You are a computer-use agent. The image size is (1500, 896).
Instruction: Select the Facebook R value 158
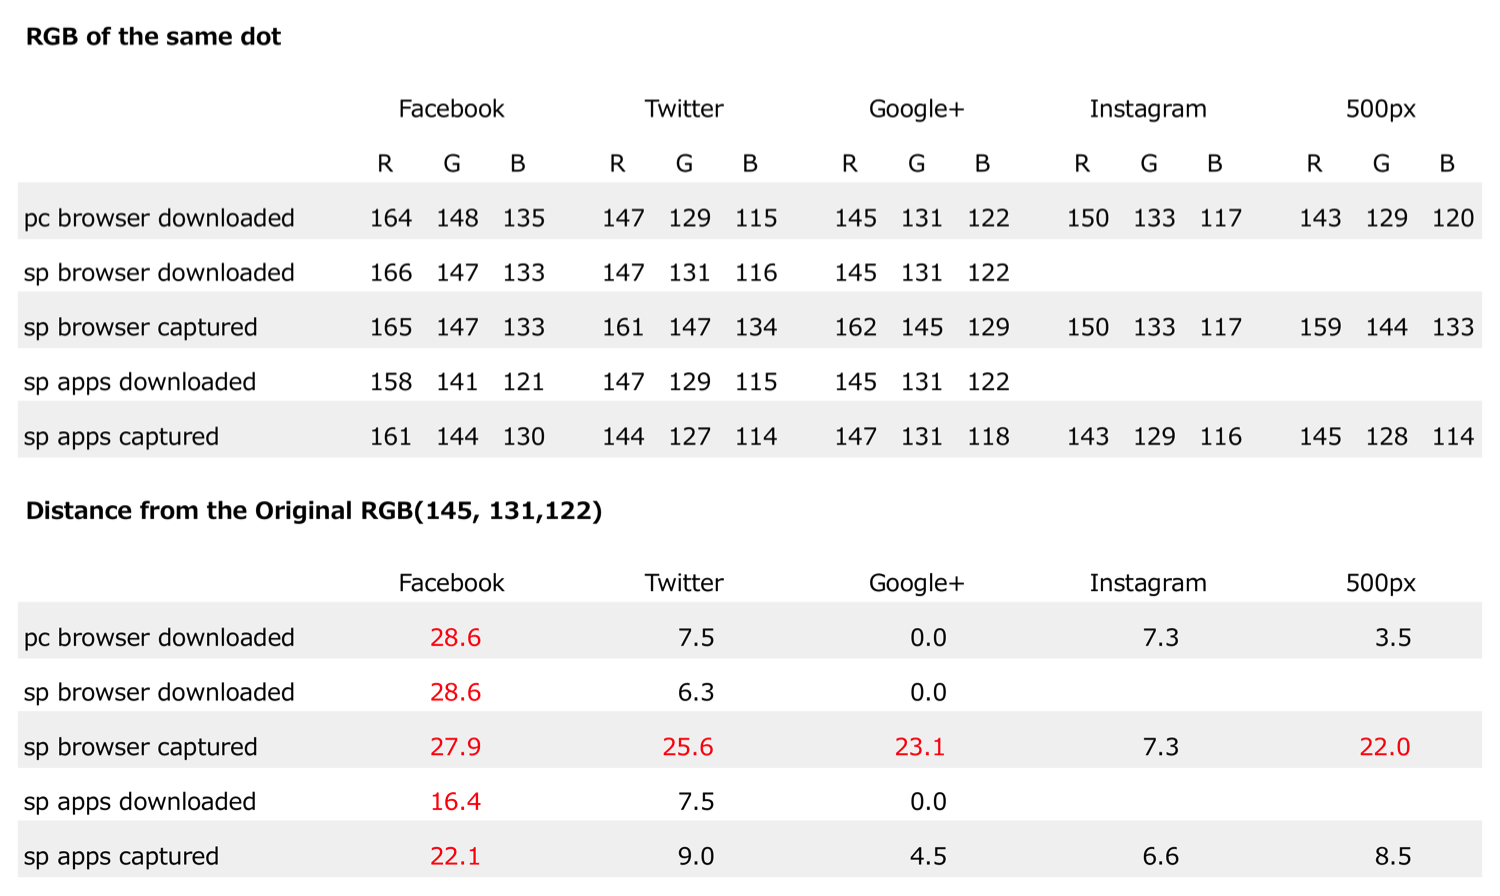click(391, 382)
